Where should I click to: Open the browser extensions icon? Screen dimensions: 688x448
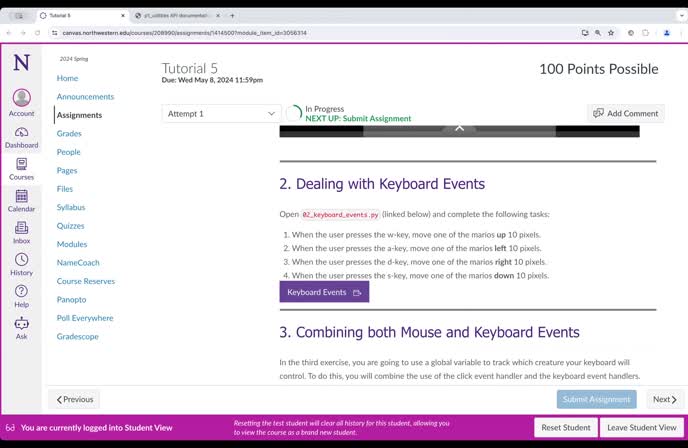point(645,33)
